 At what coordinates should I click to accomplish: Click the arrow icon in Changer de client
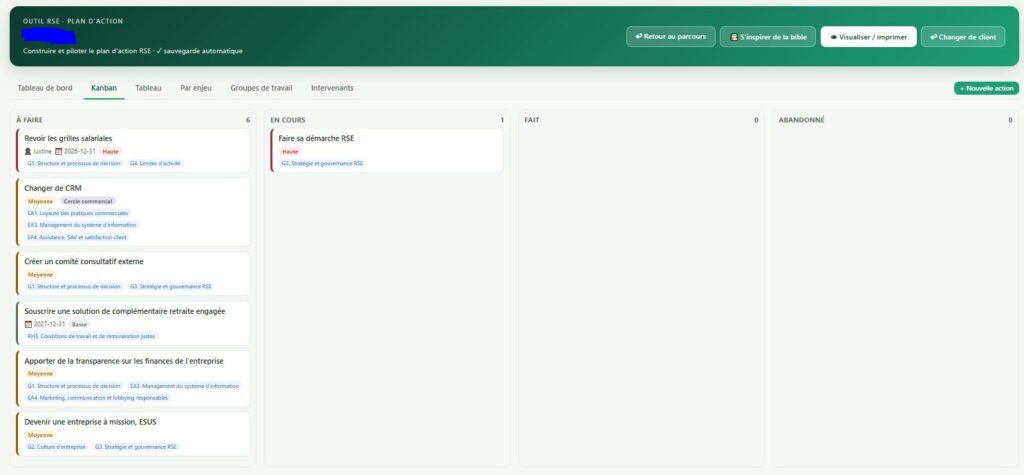[x=933, y=37]
